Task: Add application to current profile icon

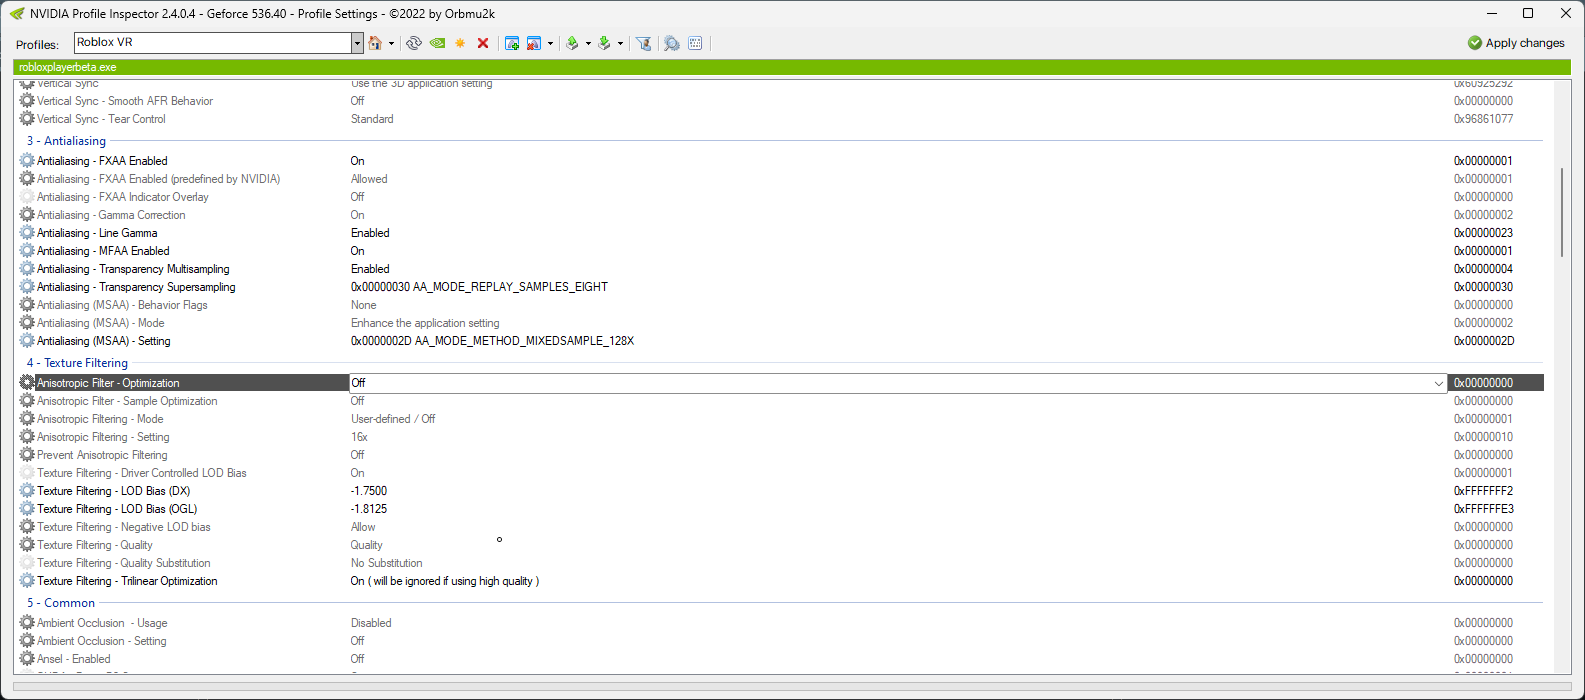Action: click(x=512, y=43)
